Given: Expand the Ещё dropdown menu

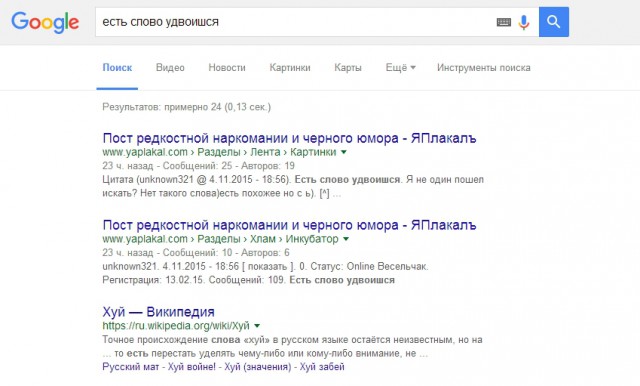Looking at the screenshot, I should click(400, 68).
